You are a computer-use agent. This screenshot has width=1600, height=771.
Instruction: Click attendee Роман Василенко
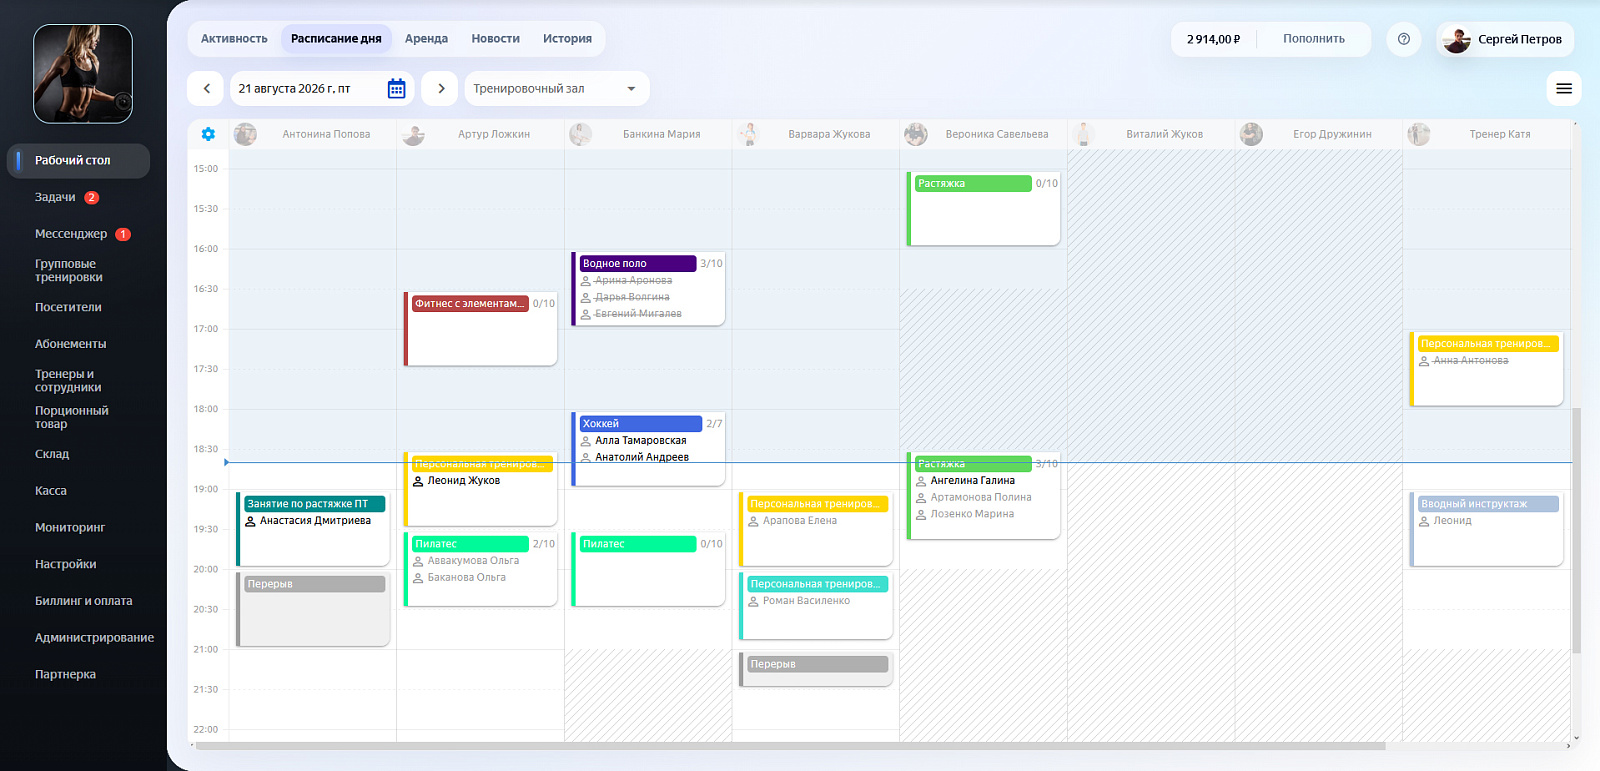[x=806, y=601]
